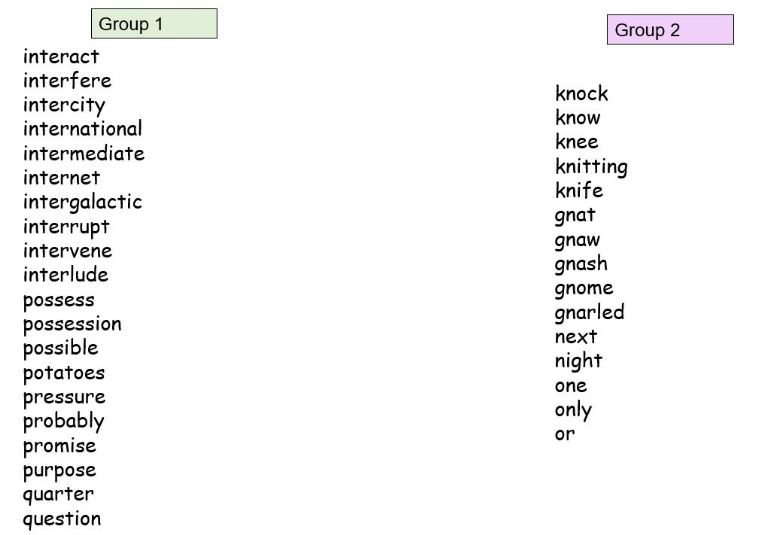Select the word "knitting"
Viewport: 779px width, 535px height.
(x=591, y=167)
